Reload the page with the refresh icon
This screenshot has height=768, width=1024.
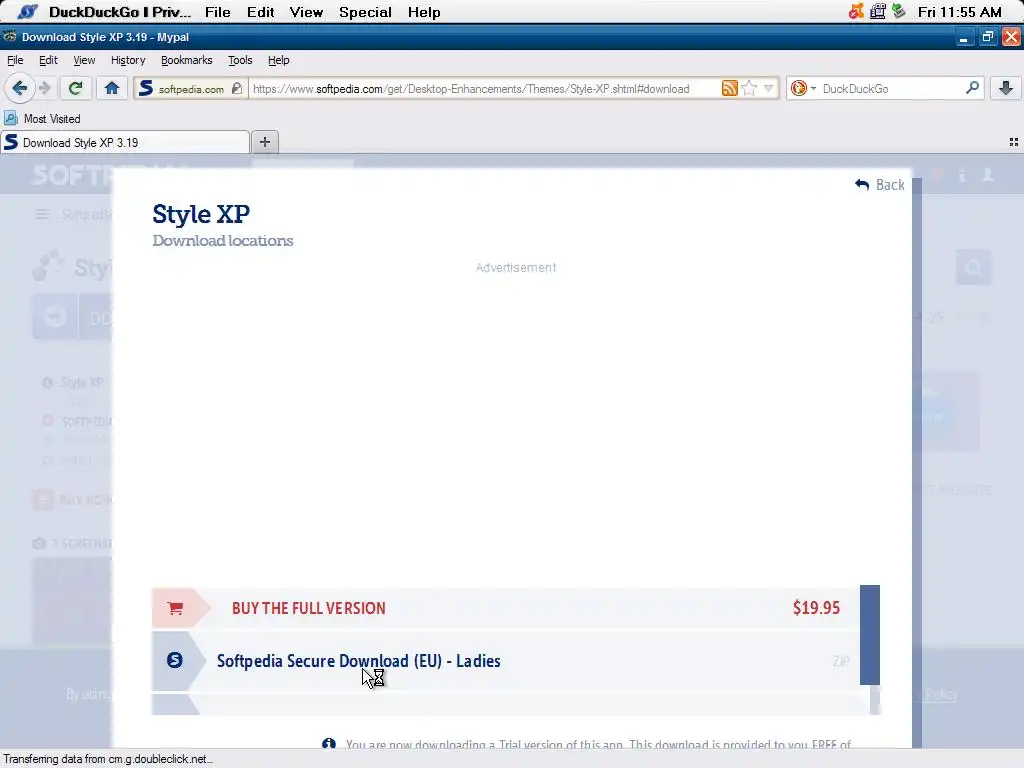coord(75,88)
